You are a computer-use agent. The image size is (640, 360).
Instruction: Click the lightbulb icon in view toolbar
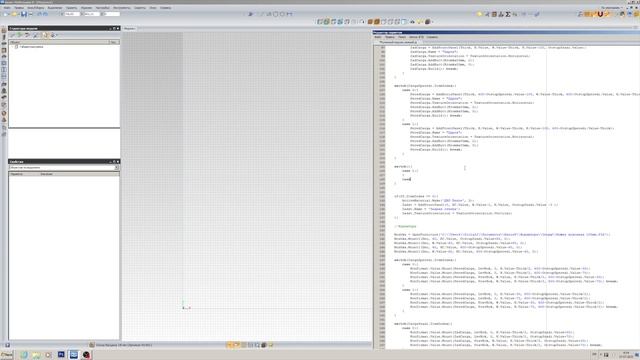tap(420, 22)
